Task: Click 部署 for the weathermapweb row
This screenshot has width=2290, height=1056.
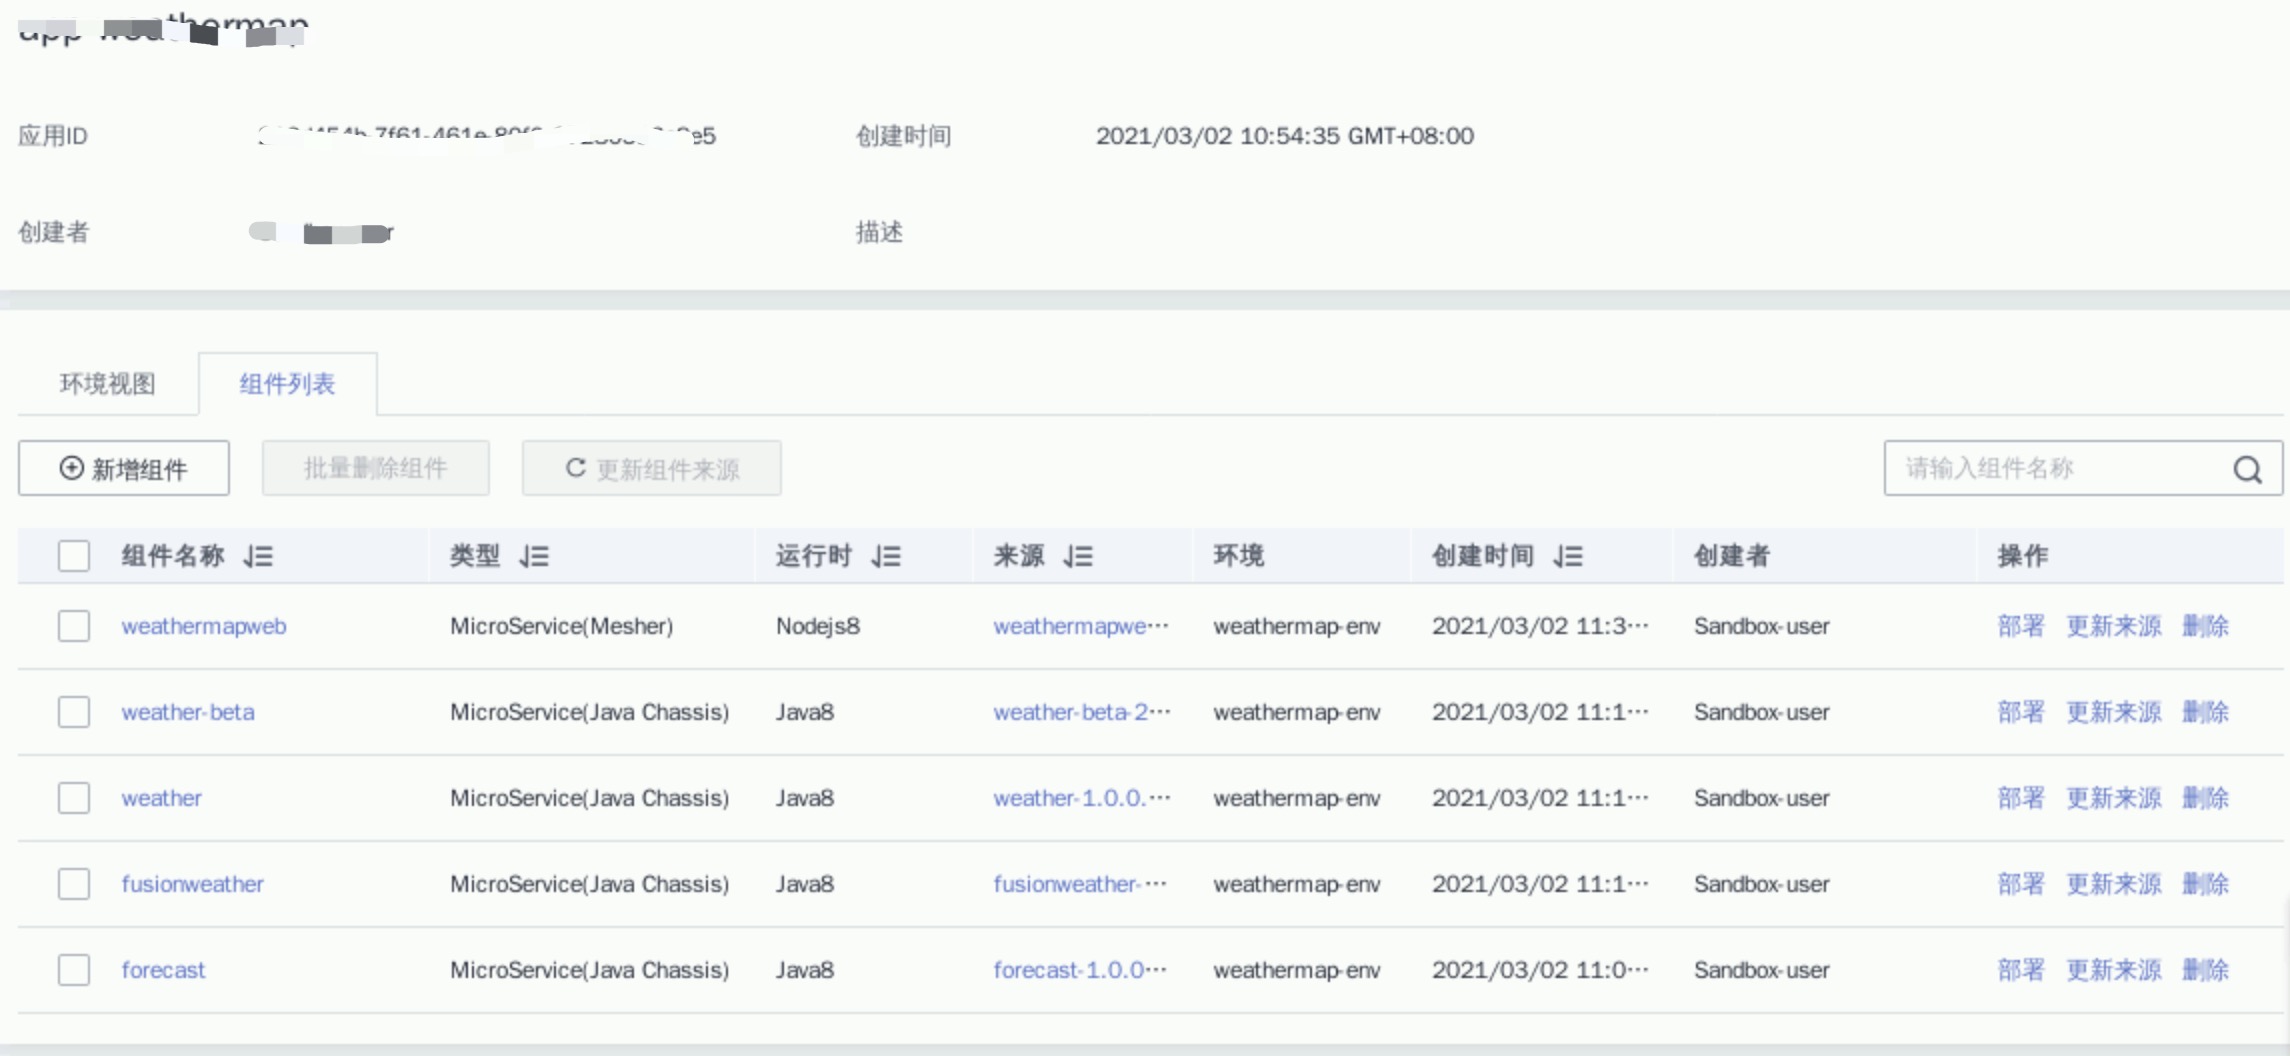Action: pyautogui.click(x=2020, y=626)
